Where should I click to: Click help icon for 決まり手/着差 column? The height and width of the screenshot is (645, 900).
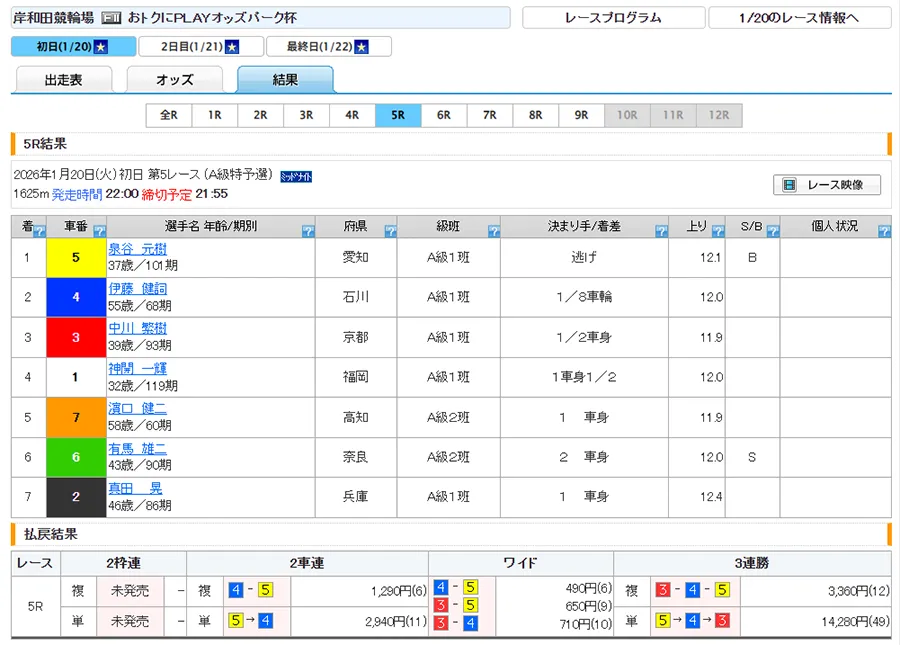661,232
